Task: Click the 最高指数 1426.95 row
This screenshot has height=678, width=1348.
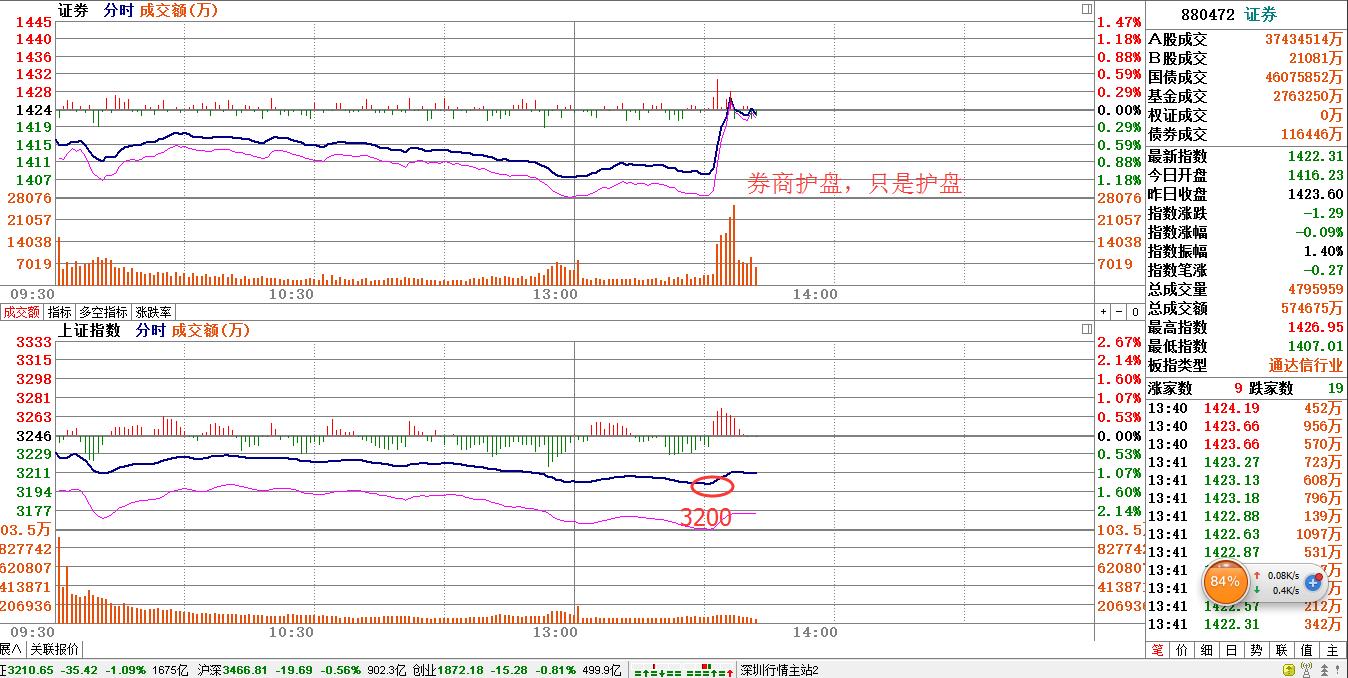Action: [1245, 327]
